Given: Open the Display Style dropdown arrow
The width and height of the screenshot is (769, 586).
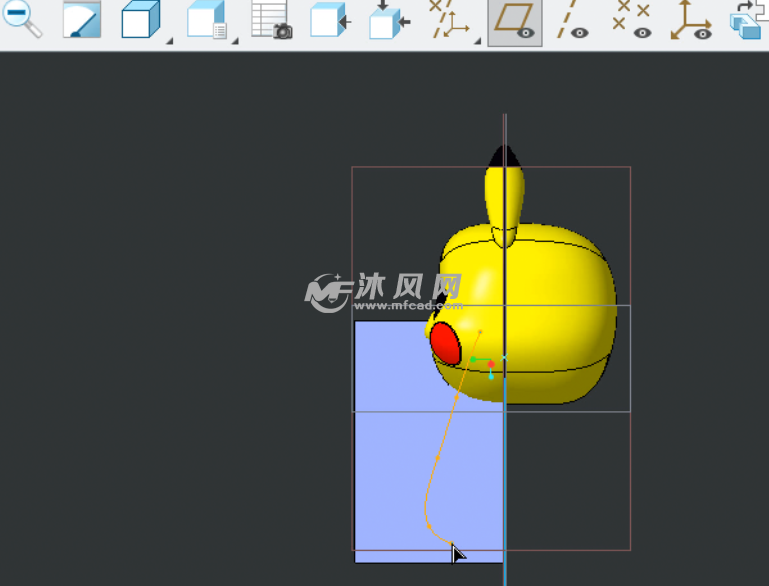Looking at the screenshot, I should [169, 41].
